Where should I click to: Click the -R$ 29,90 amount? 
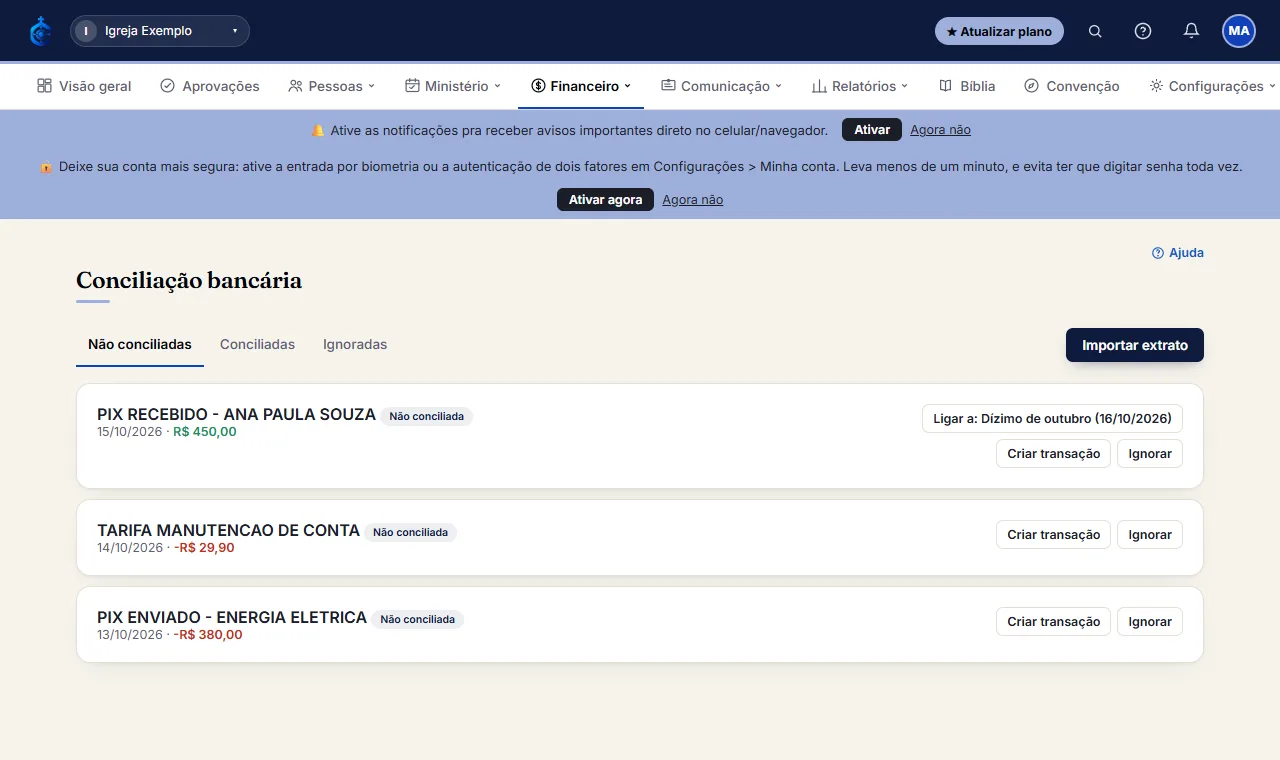[x=204, y=548]
